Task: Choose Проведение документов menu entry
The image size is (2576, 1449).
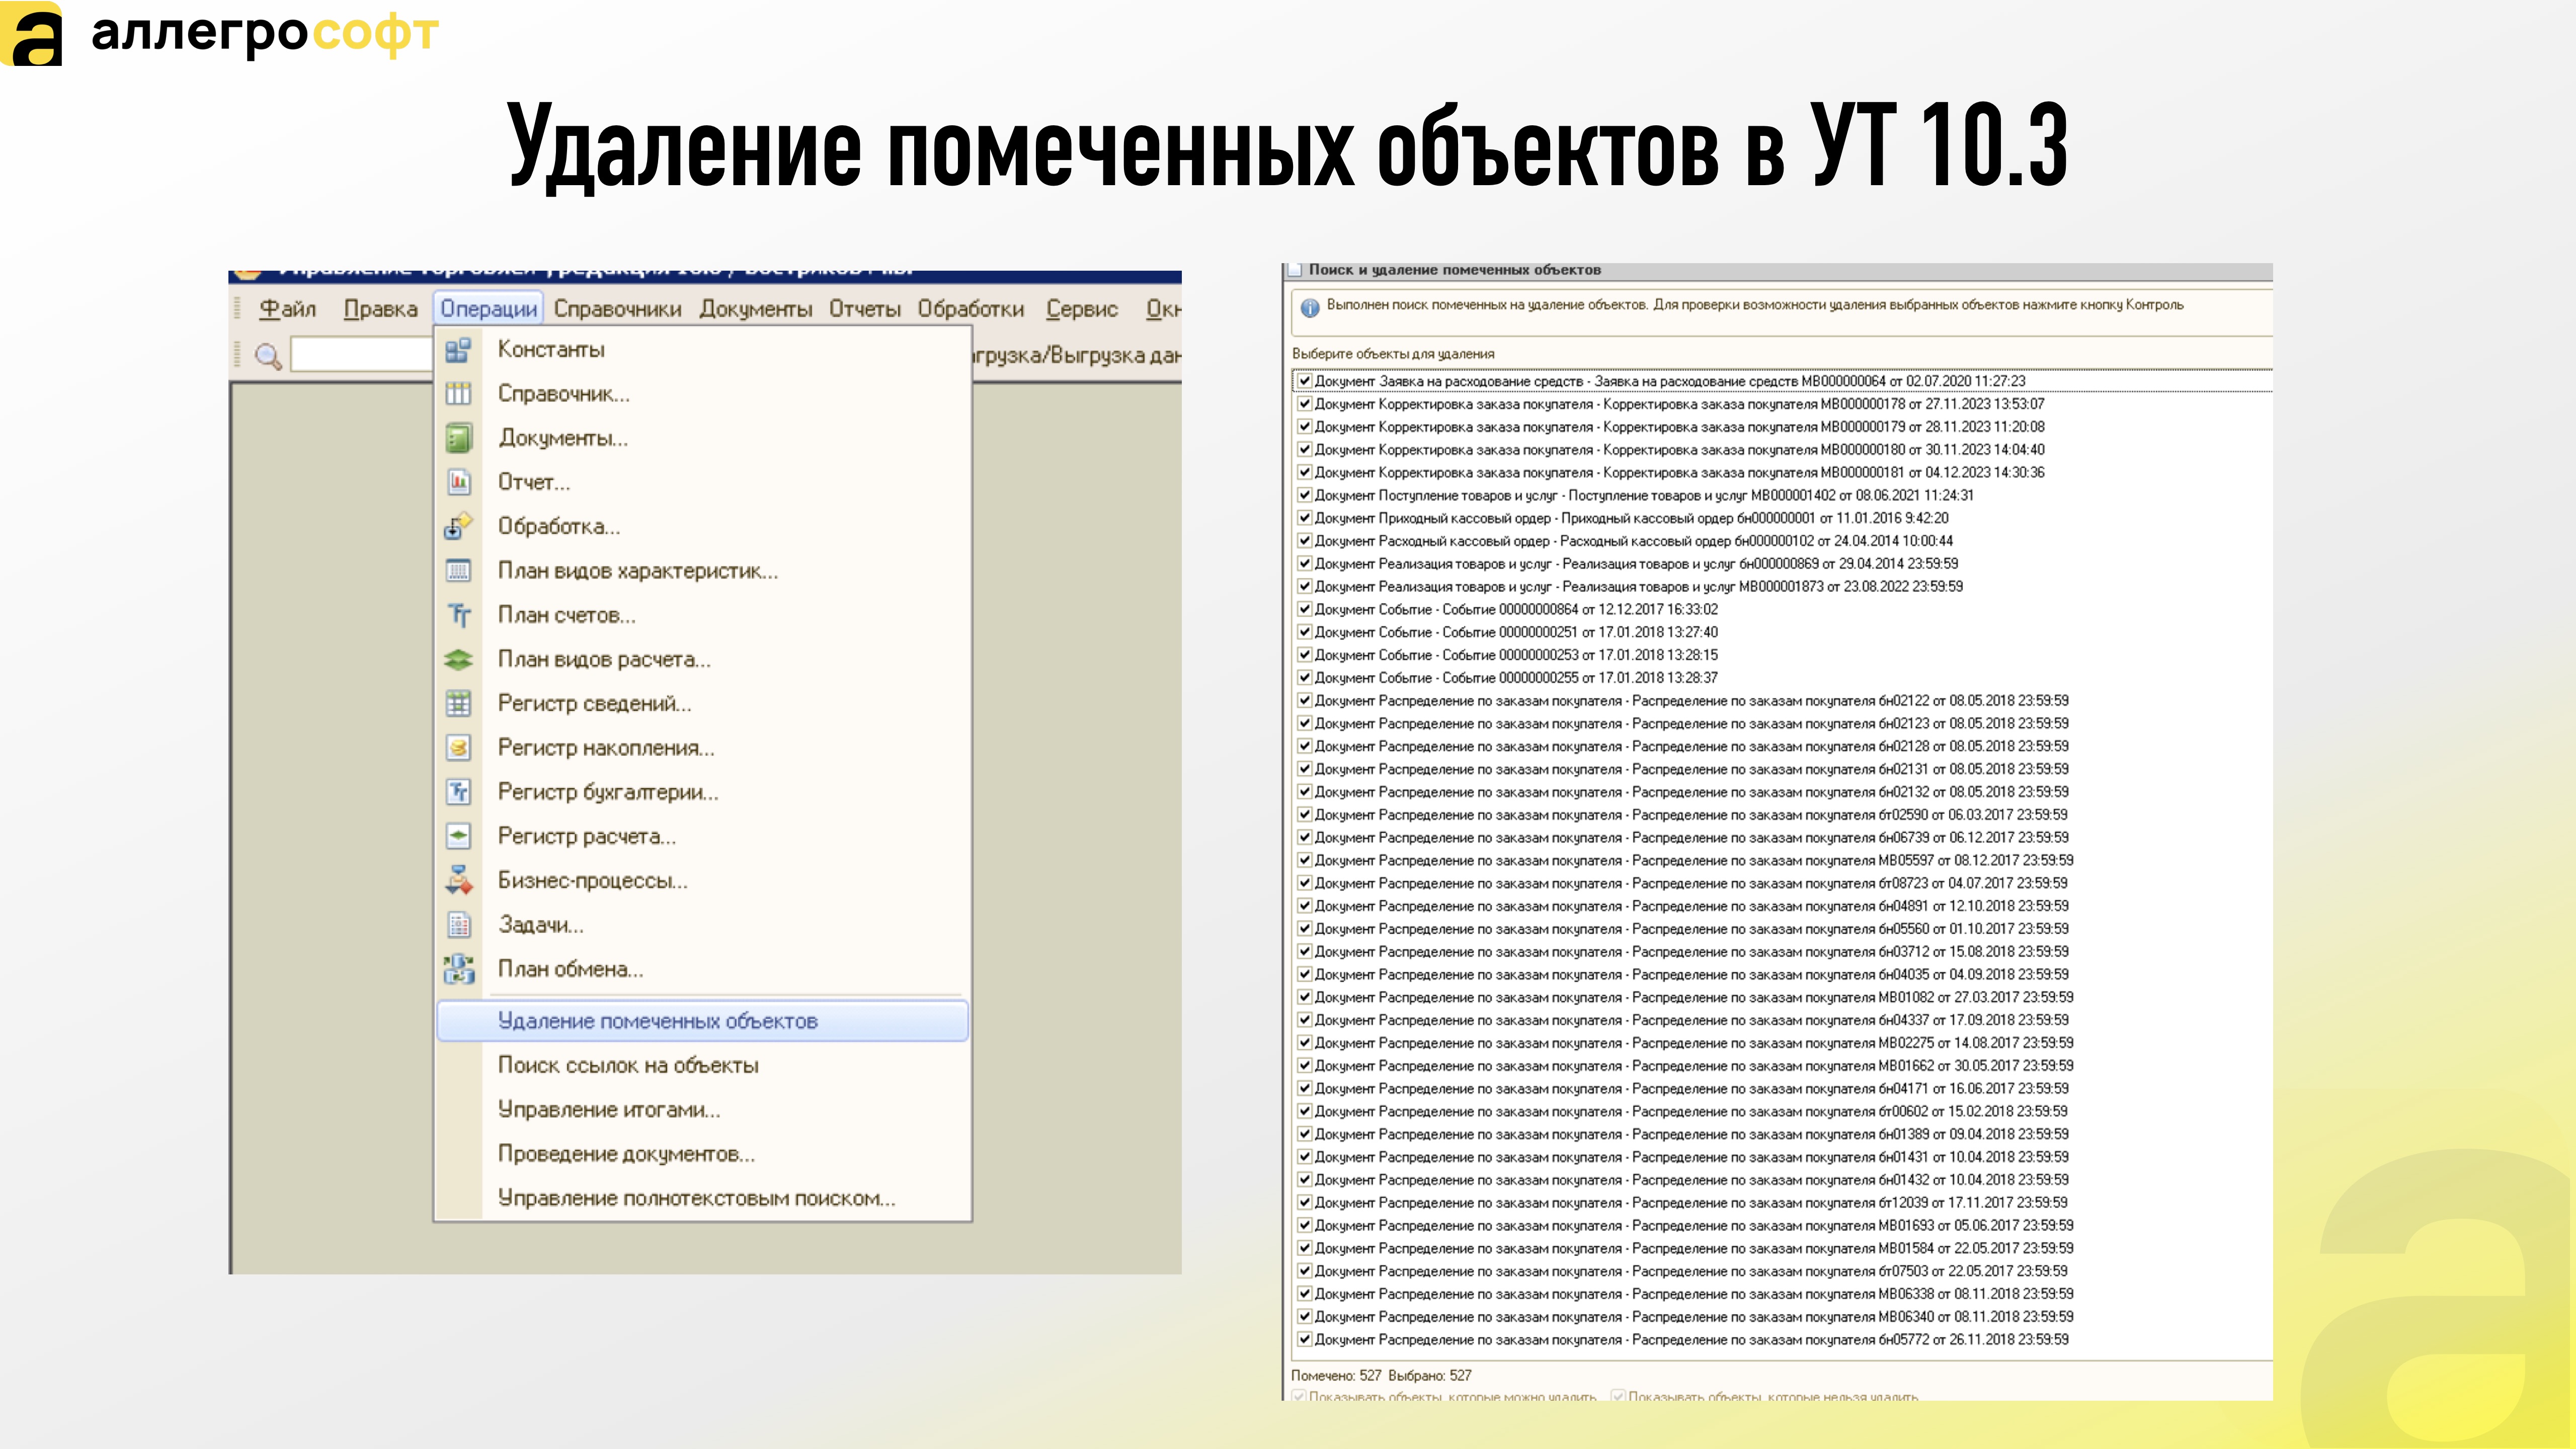Action: [x=626, y=1154]
